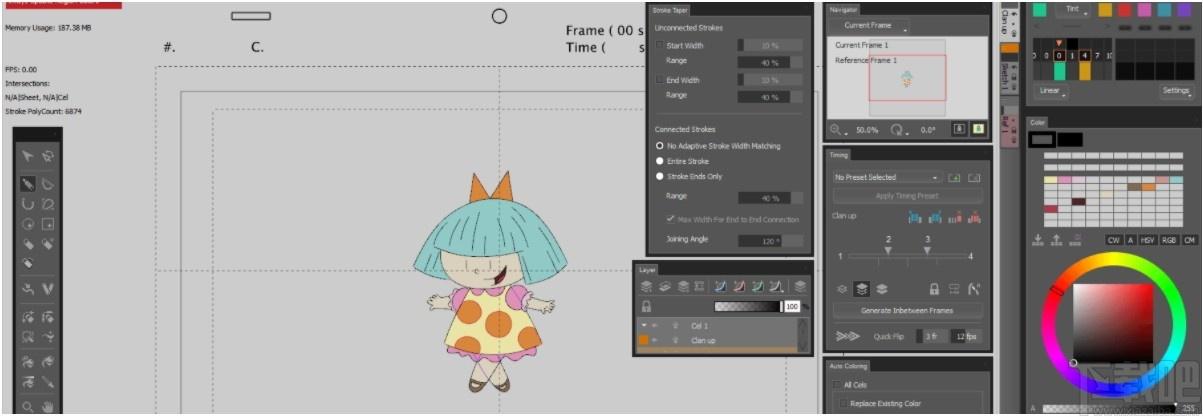
Task: Expand the Linear interpolation dropdown
Action: pyautogui.click(x=1052, y=91)
